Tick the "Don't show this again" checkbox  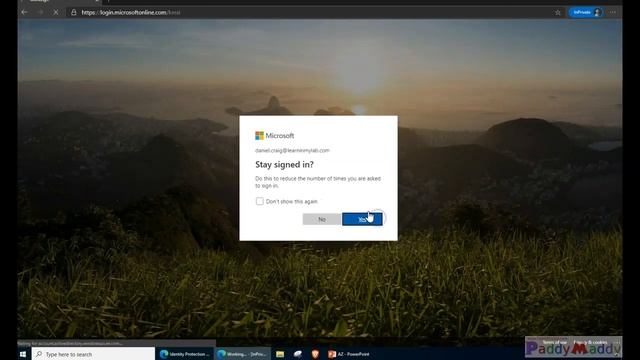coord(260,201)
